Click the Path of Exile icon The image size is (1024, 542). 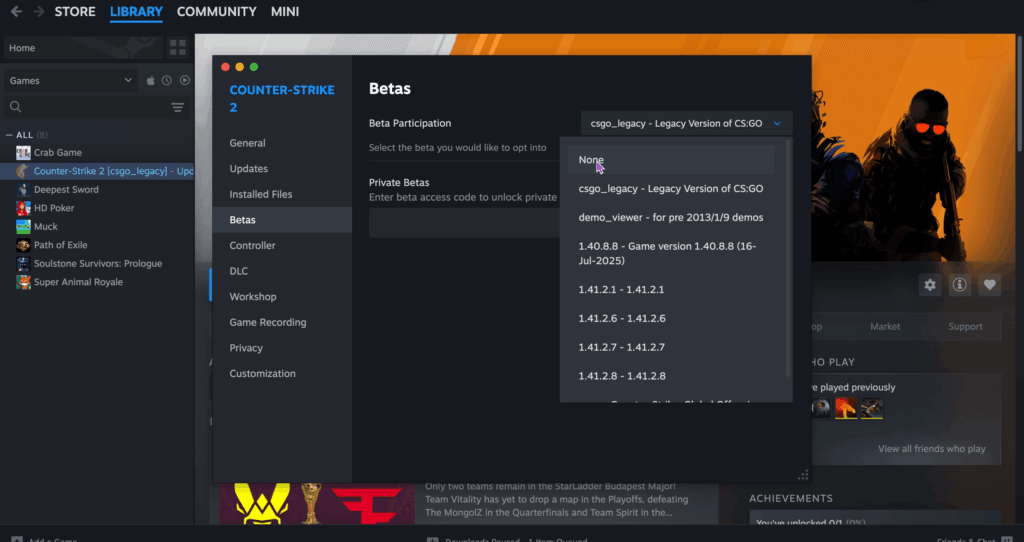tap(24, 245)
